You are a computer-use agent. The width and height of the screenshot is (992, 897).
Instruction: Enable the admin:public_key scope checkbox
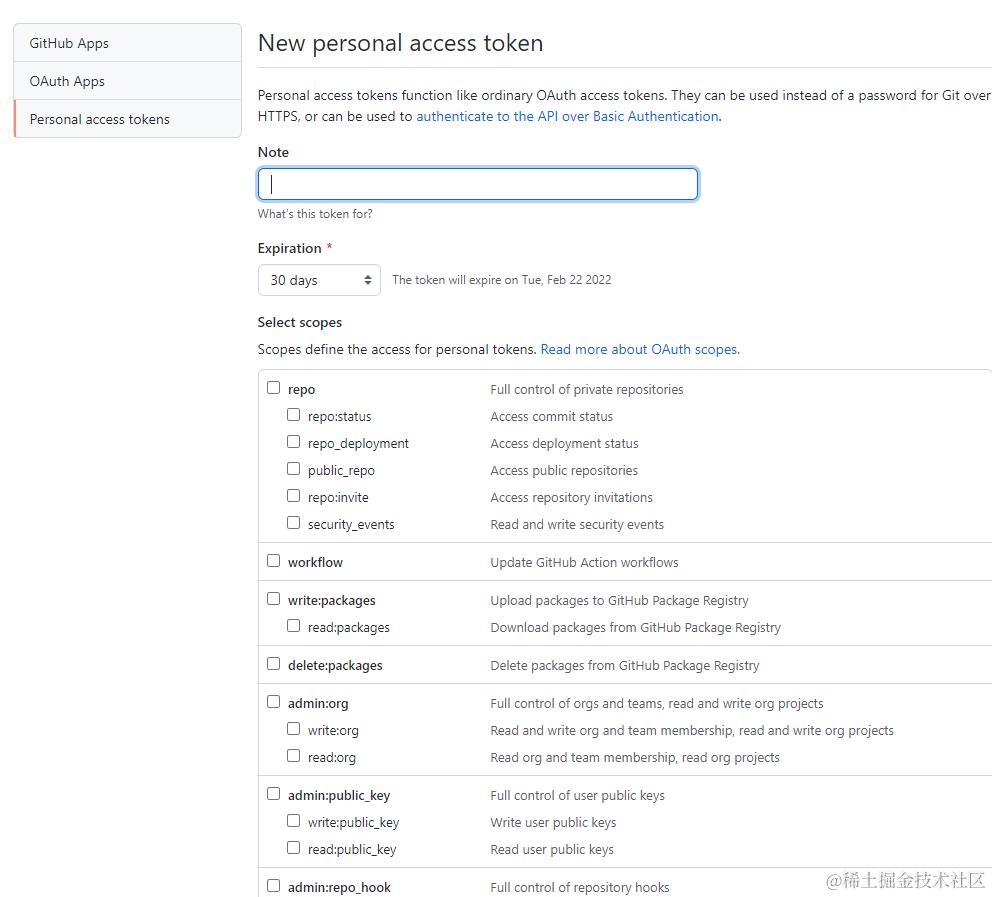point(274,794)
